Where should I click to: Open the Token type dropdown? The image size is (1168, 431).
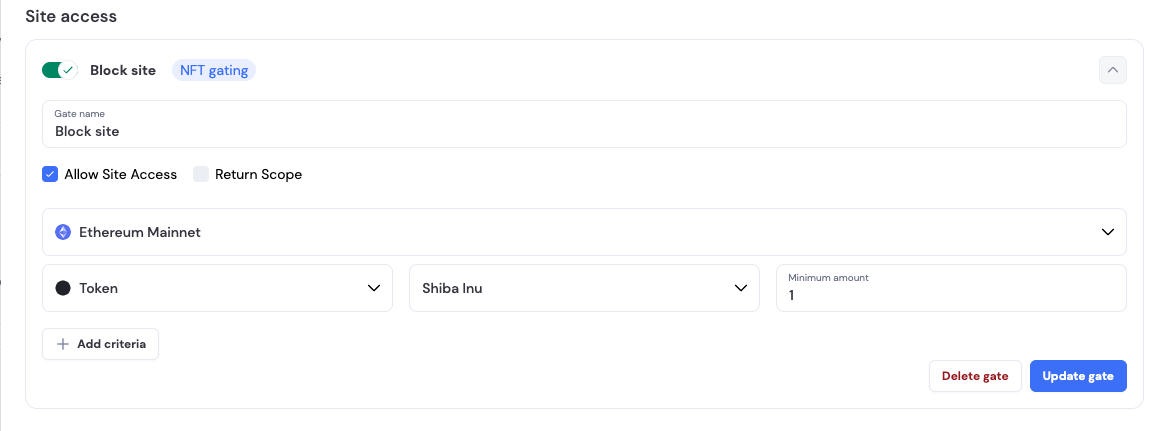(218, 288)
